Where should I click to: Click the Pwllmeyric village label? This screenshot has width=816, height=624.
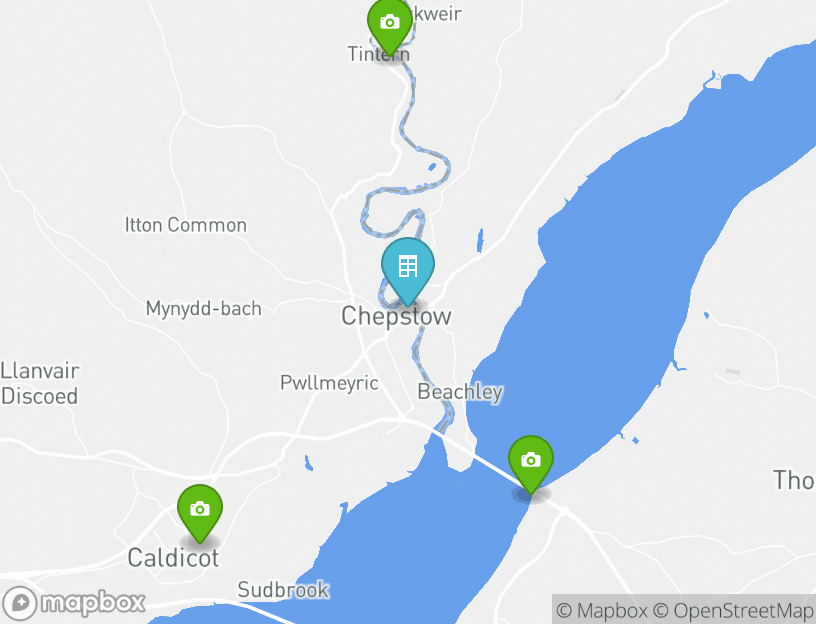click(x=329, y=383)
